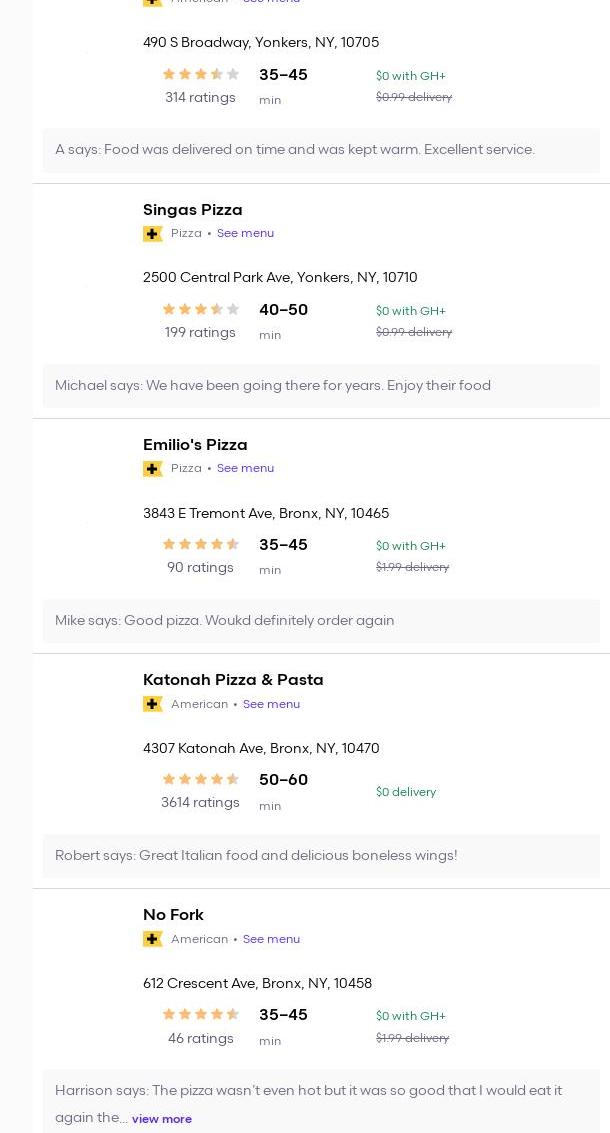View the menu for Katonah Pizza & Pasta
This screenshot has height=1133, width=610.
coord(271,704)
